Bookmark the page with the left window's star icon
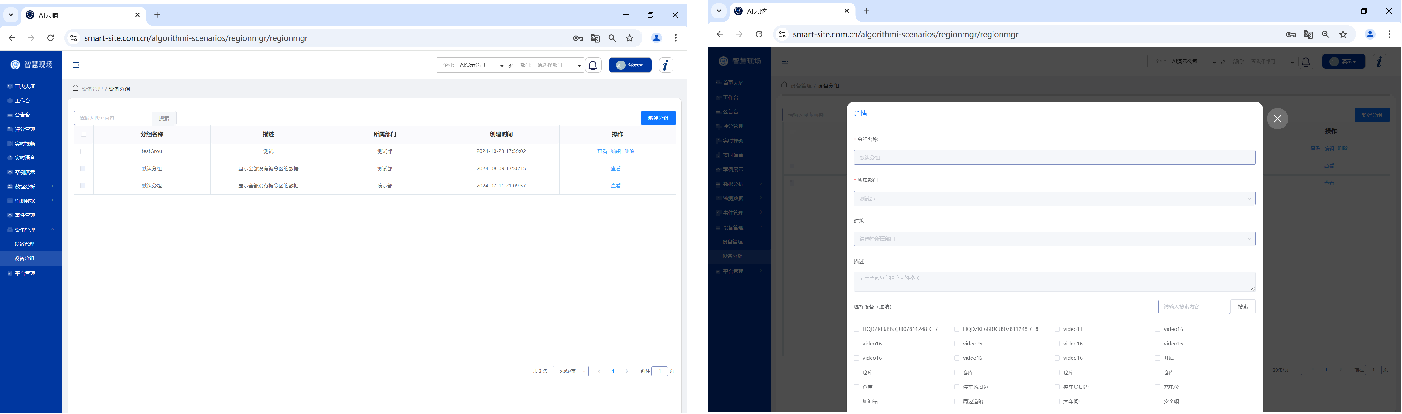Screen dimensions: 1402x414 (629, 37)
